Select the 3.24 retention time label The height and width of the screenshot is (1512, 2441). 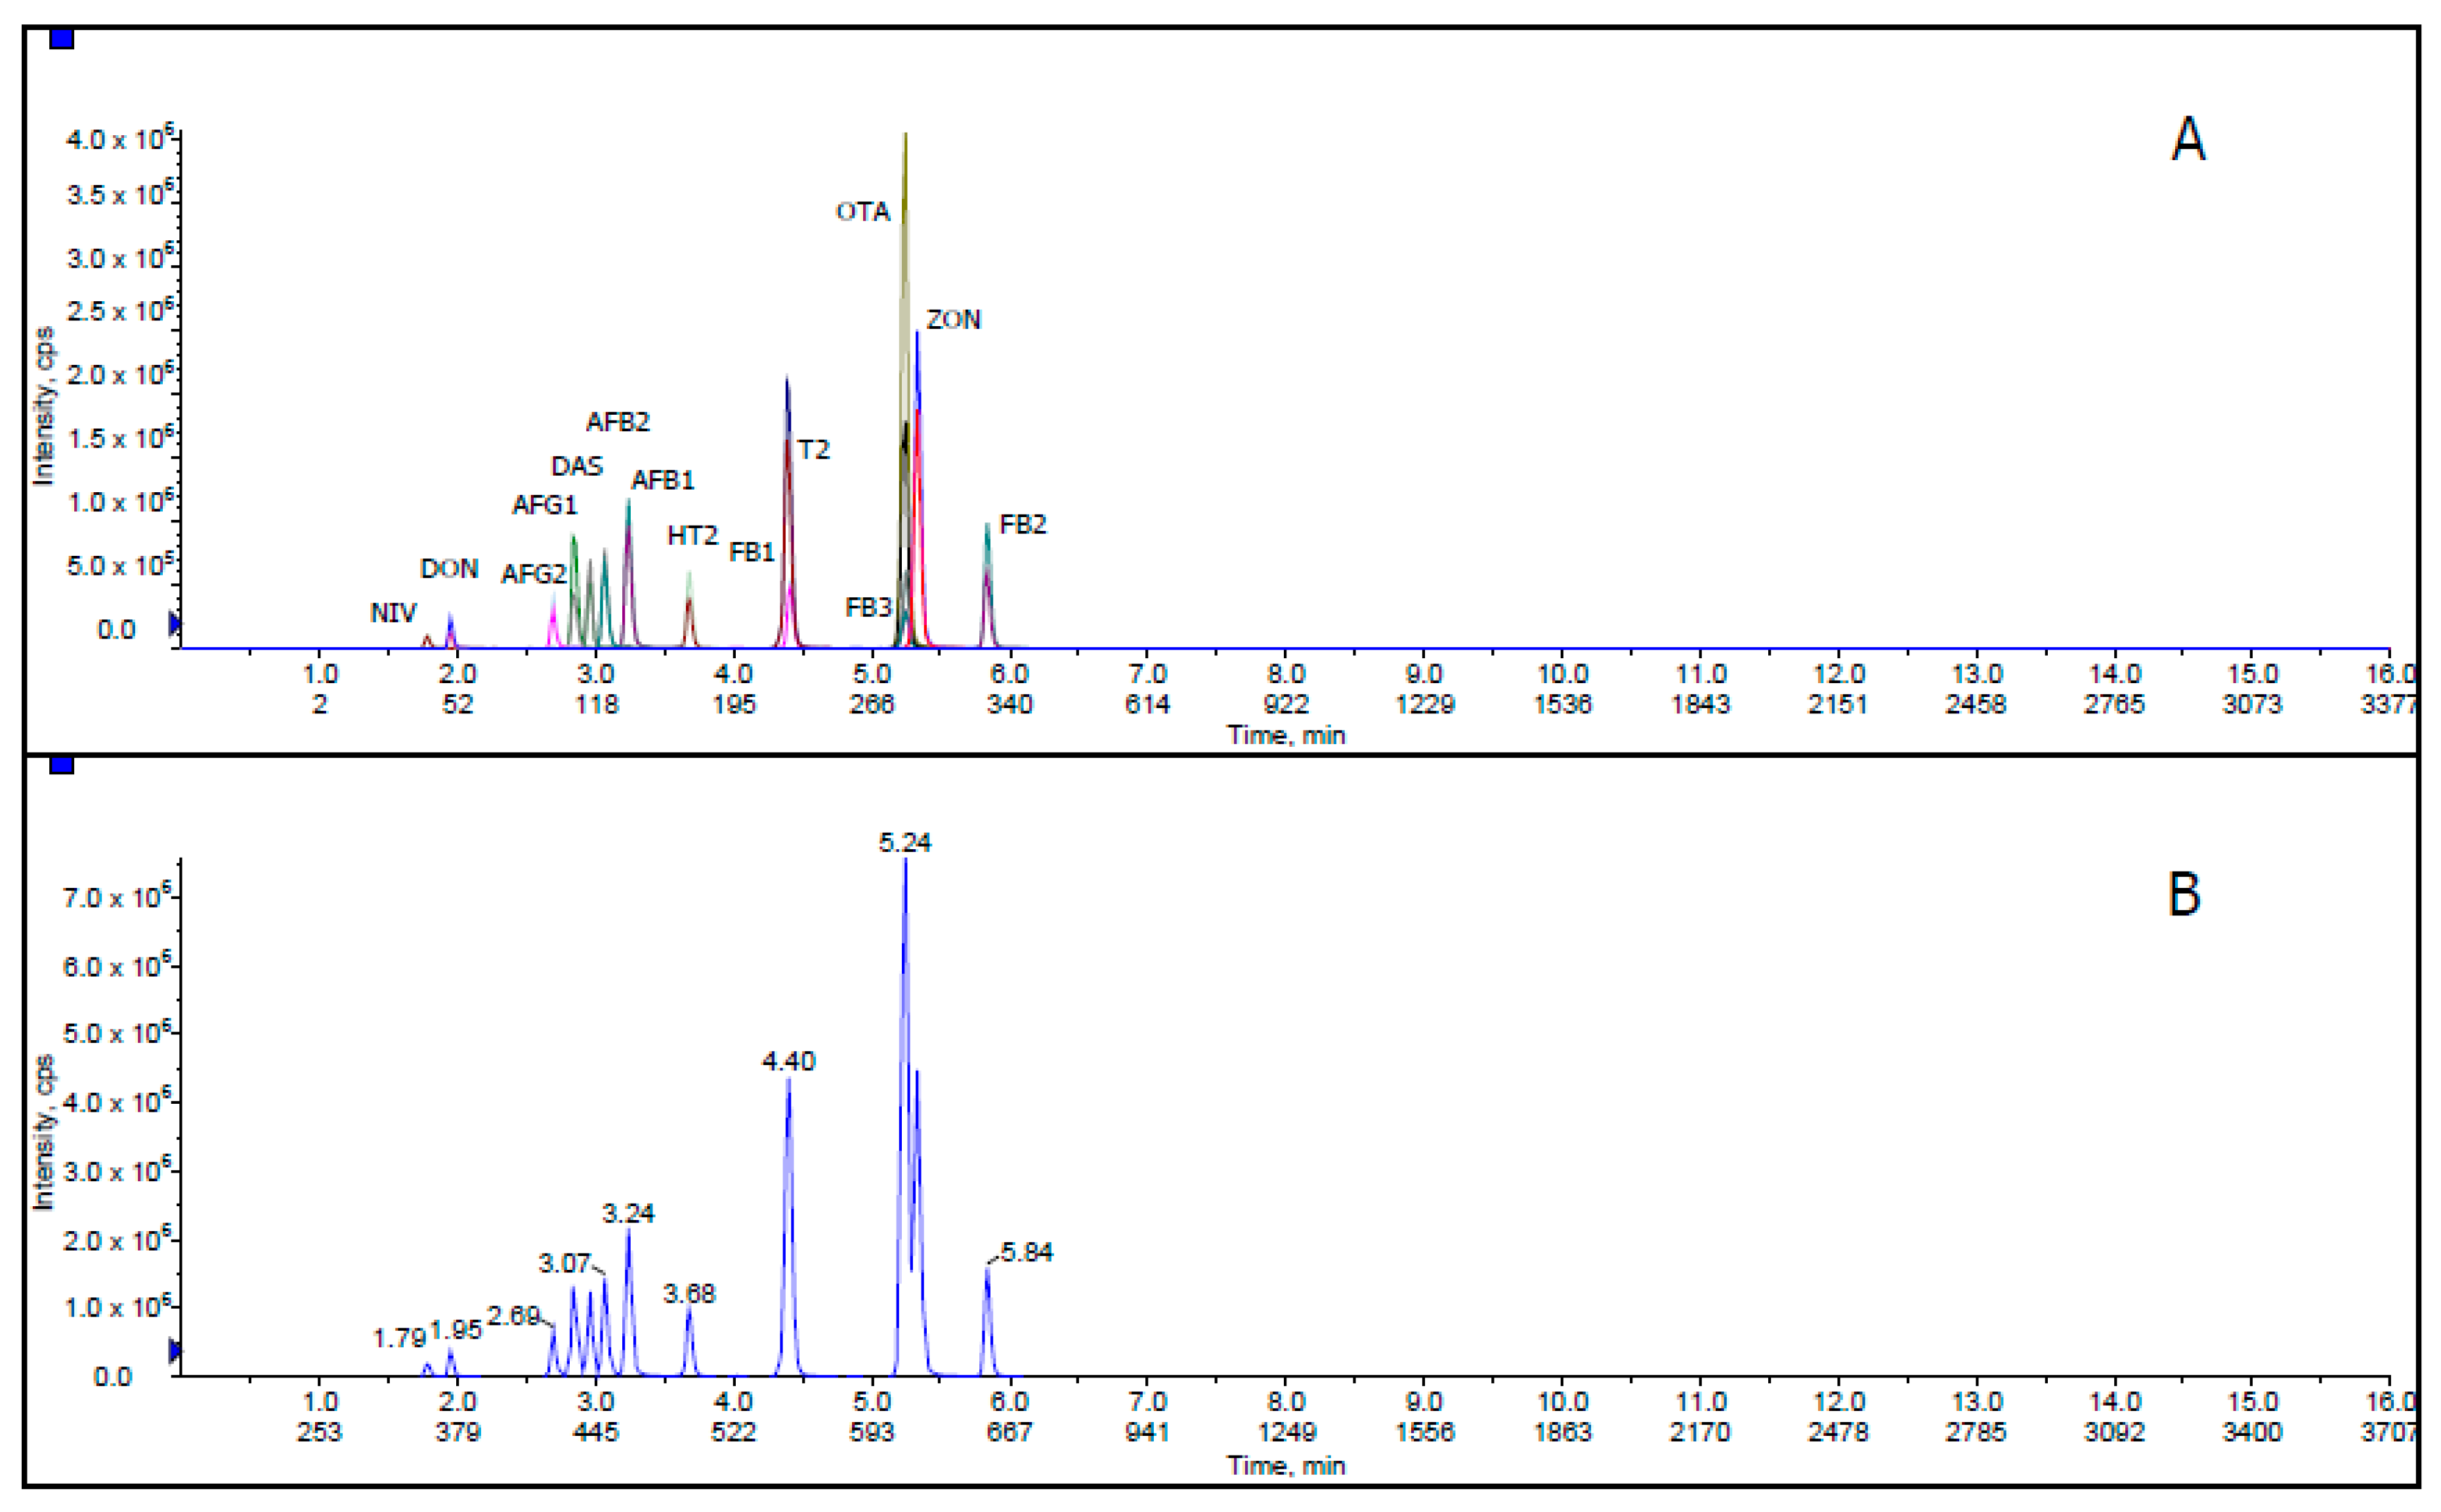(627, 1214)
